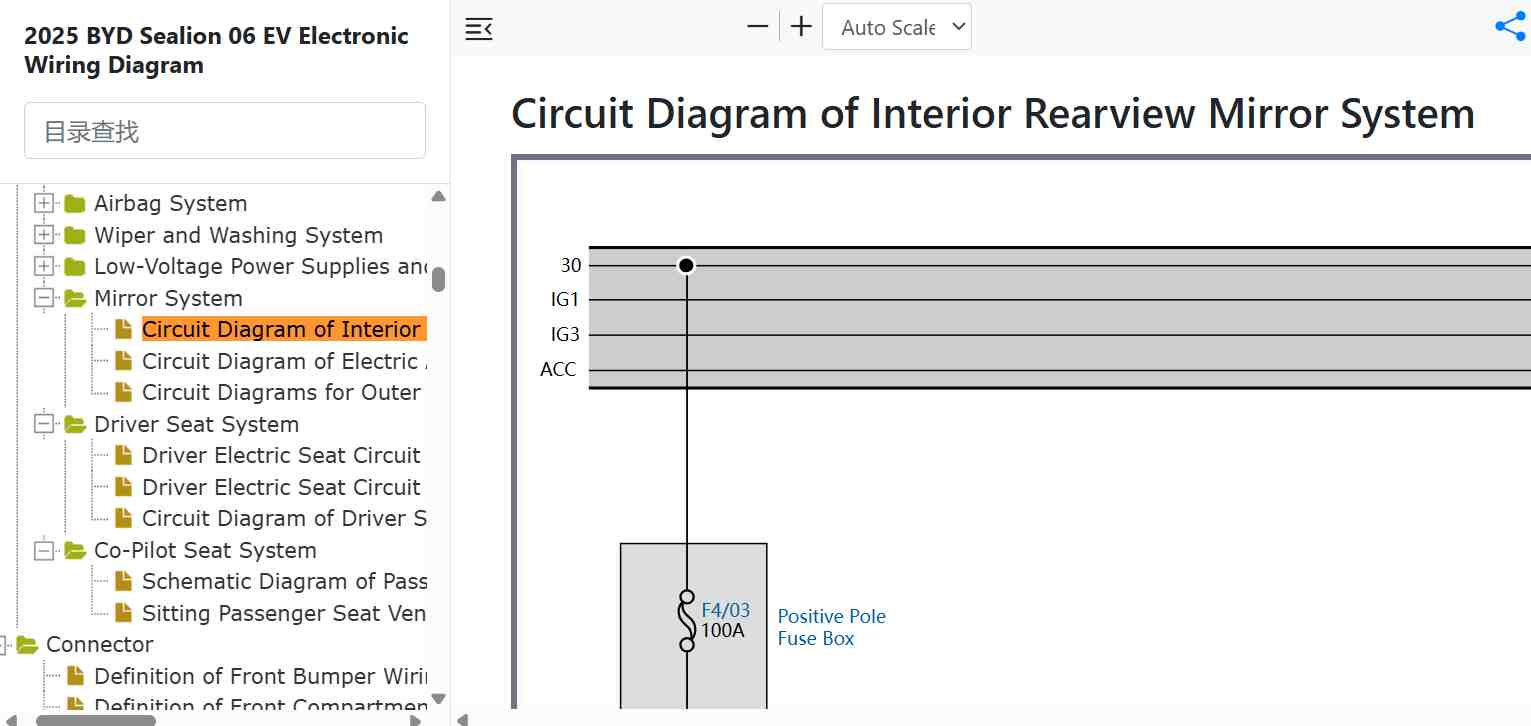Click the Mirror System open-folder icon
Image resolution: width=1531 pixels, height=726 pixels.
[75, 299]
